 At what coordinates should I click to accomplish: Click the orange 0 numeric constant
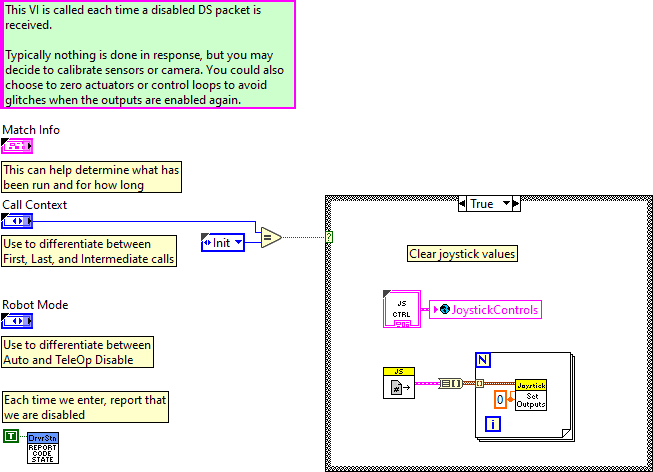coord(502,400)
